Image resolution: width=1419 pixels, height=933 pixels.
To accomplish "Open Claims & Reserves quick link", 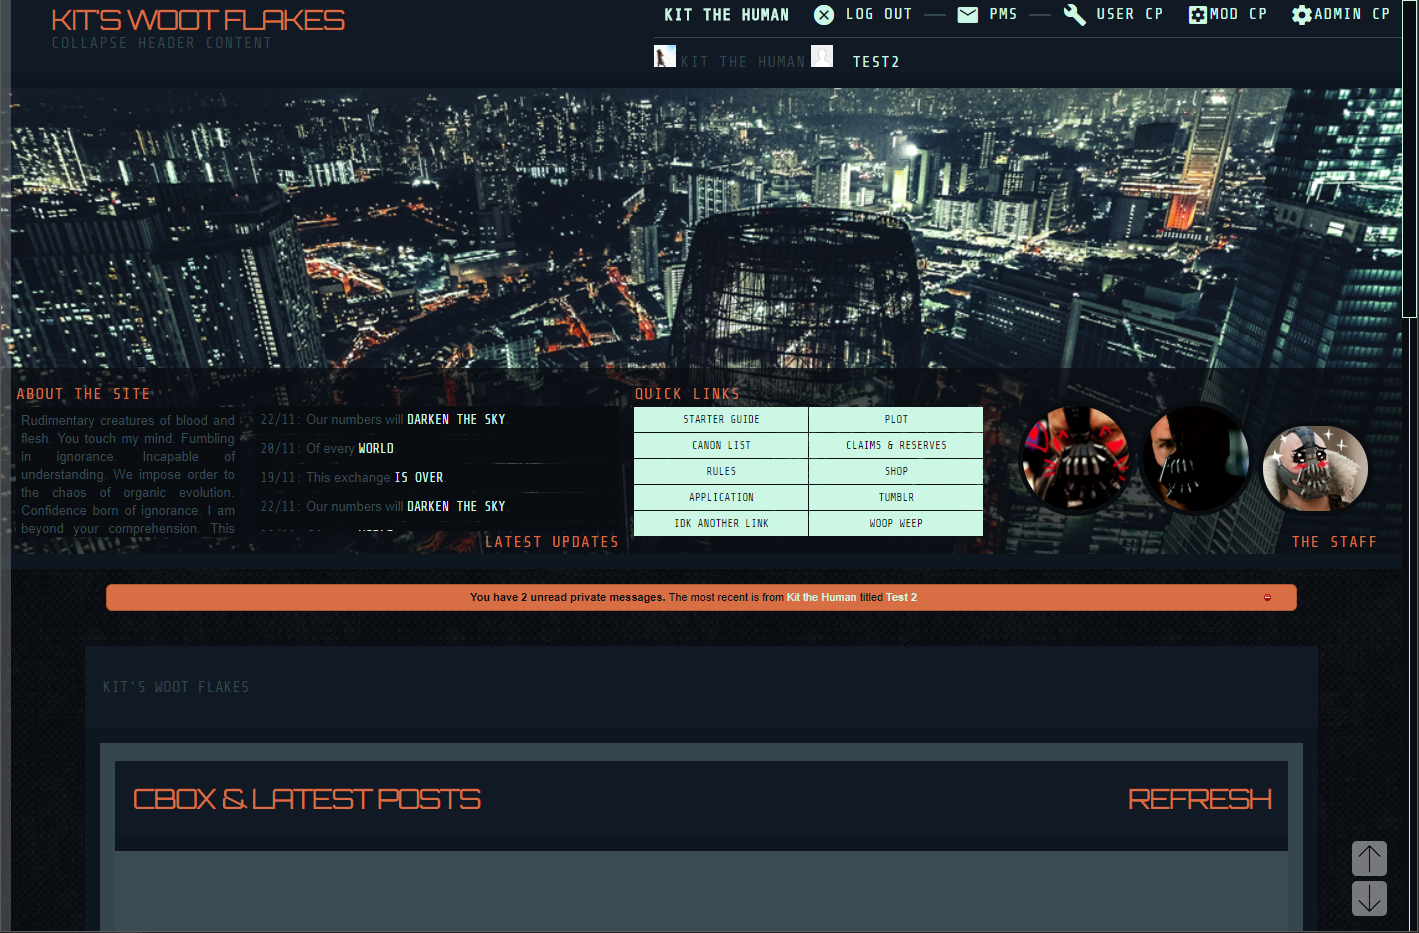I will [896, 446].
